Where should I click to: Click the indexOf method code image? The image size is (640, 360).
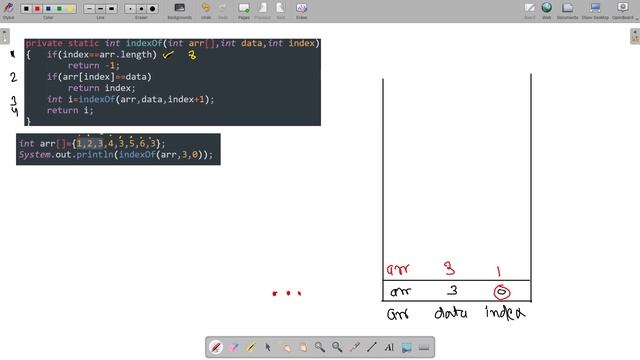click(172, 82)
